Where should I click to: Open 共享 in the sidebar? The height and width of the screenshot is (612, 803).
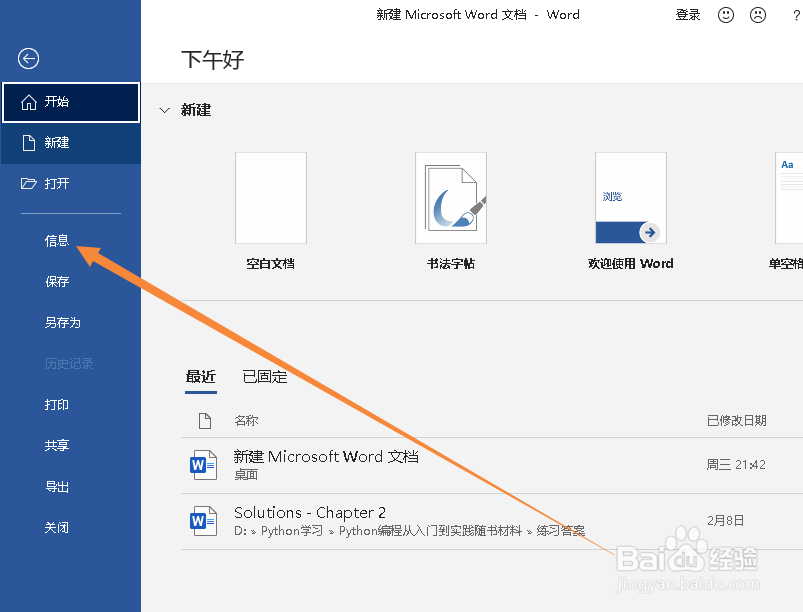57,446
